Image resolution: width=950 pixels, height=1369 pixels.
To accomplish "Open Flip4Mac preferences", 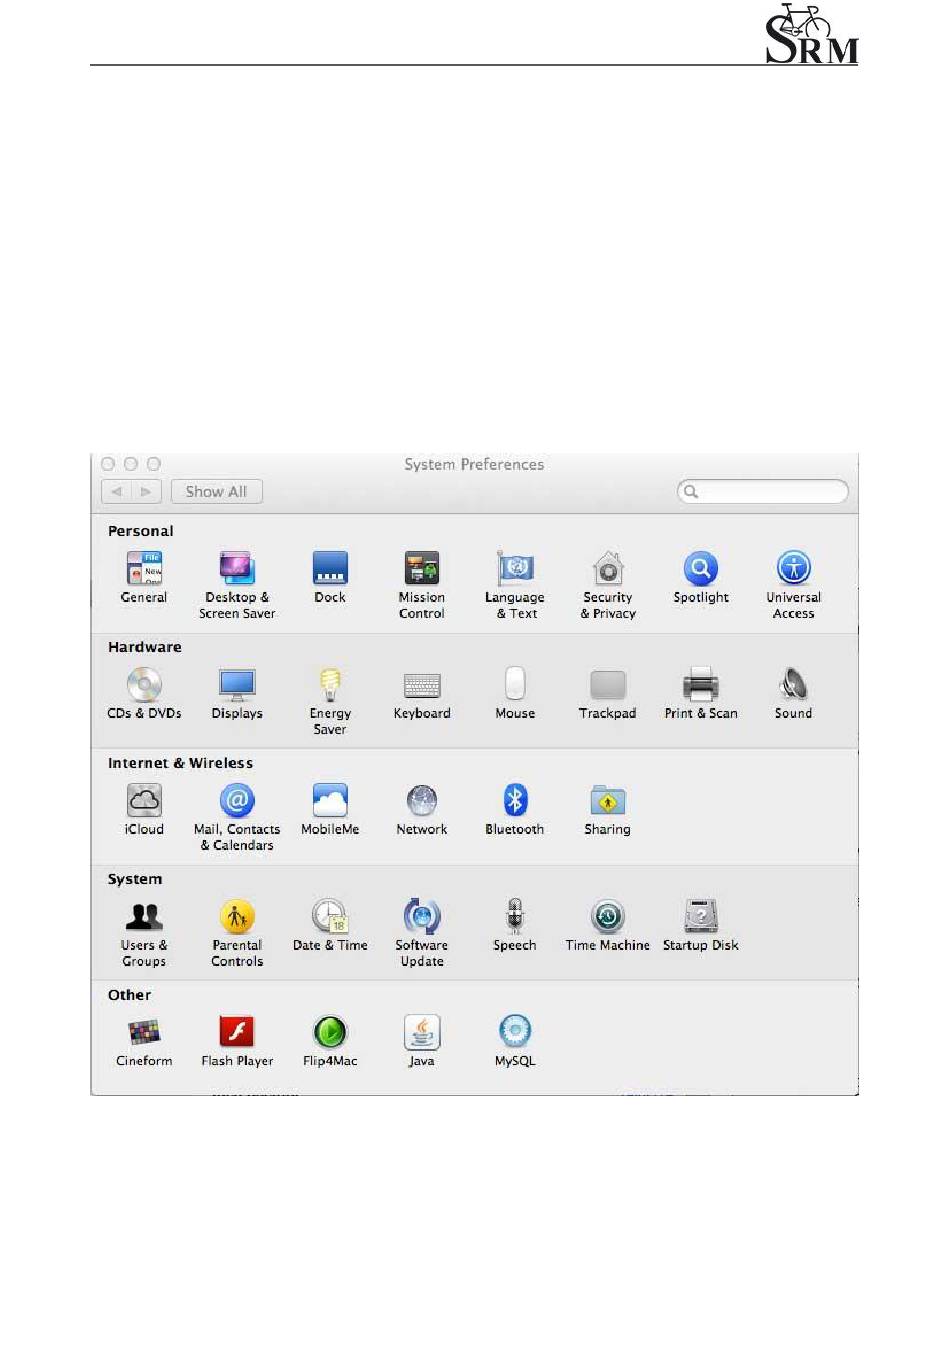I will click(330, 1041).
